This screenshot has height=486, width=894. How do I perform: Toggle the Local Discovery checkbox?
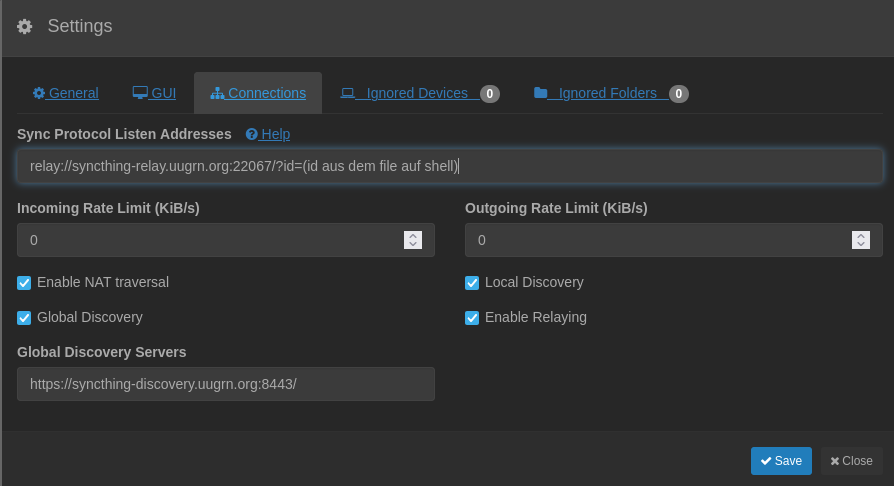472,283
